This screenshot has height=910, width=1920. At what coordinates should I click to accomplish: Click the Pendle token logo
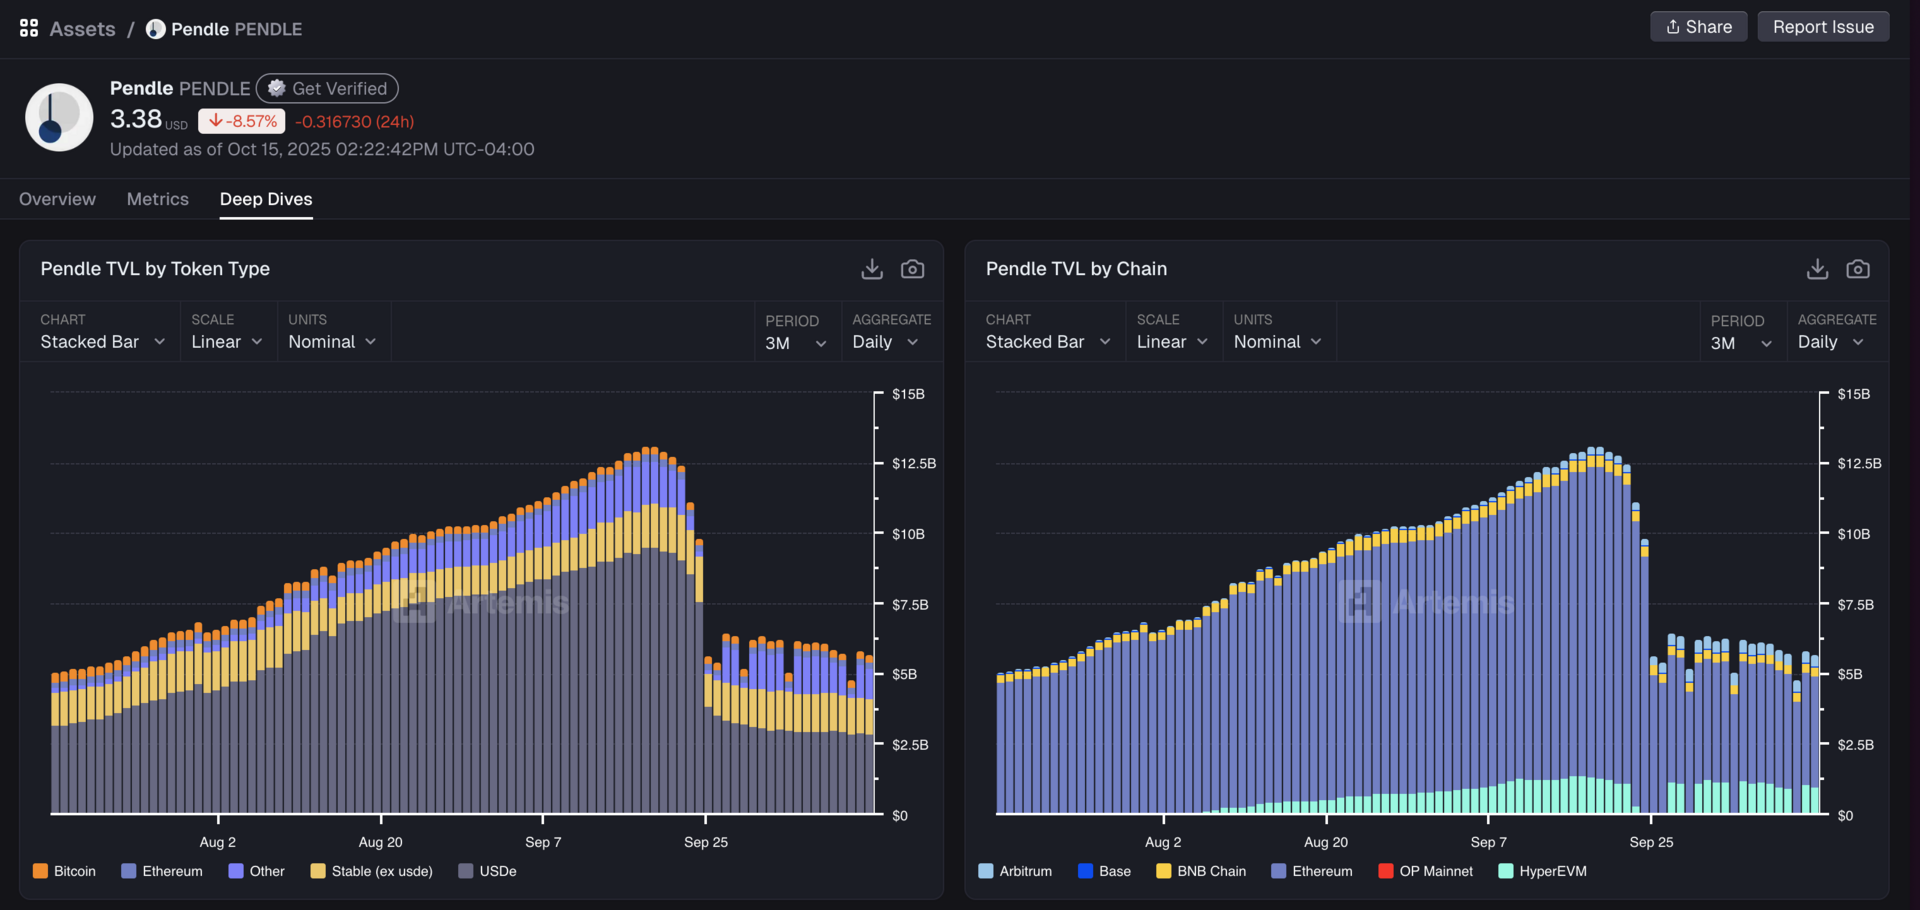59,117
